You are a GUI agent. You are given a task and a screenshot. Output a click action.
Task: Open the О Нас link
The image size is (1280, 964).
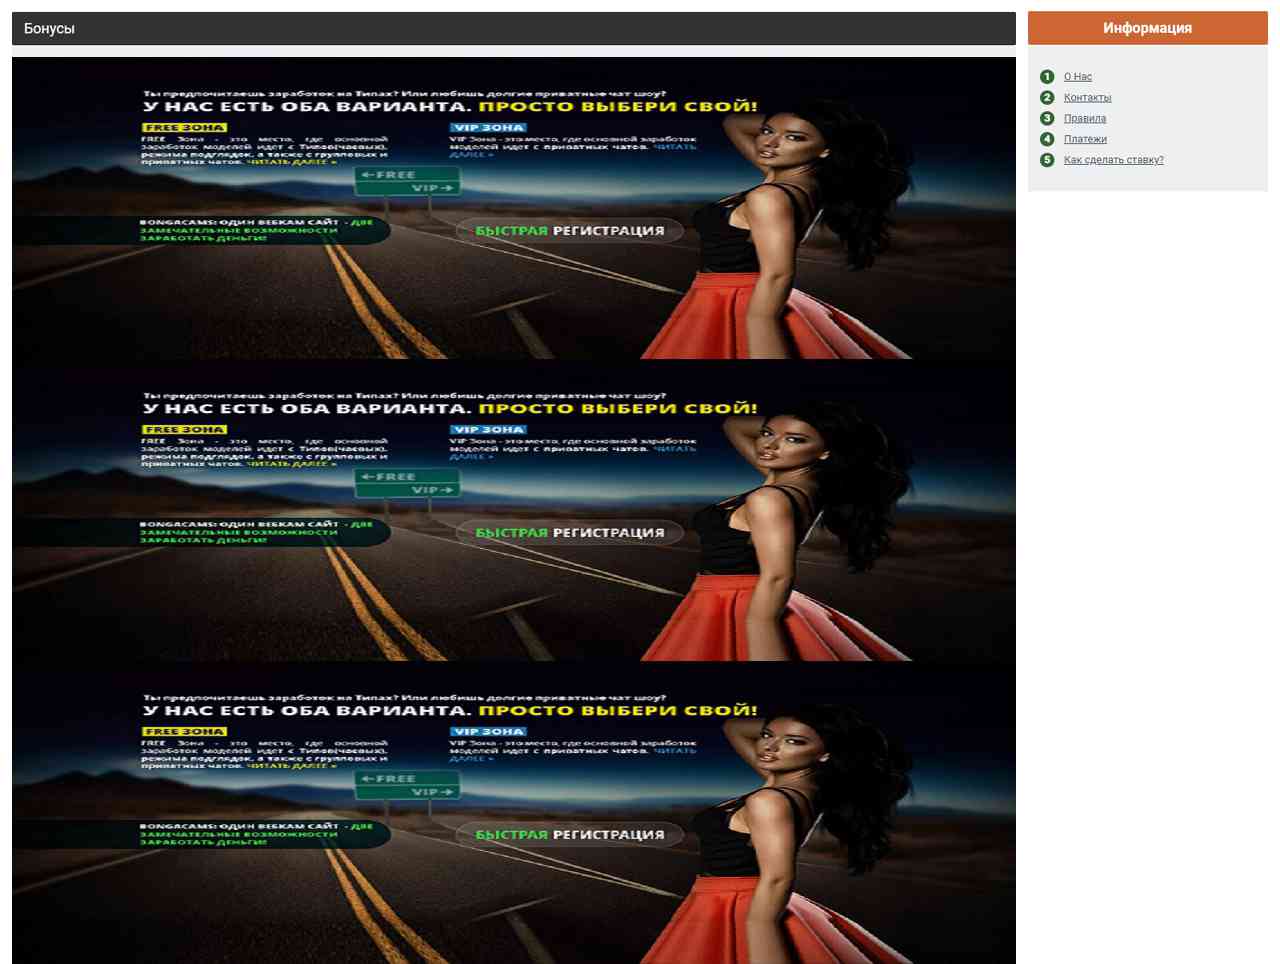(x=1077, y=77)
